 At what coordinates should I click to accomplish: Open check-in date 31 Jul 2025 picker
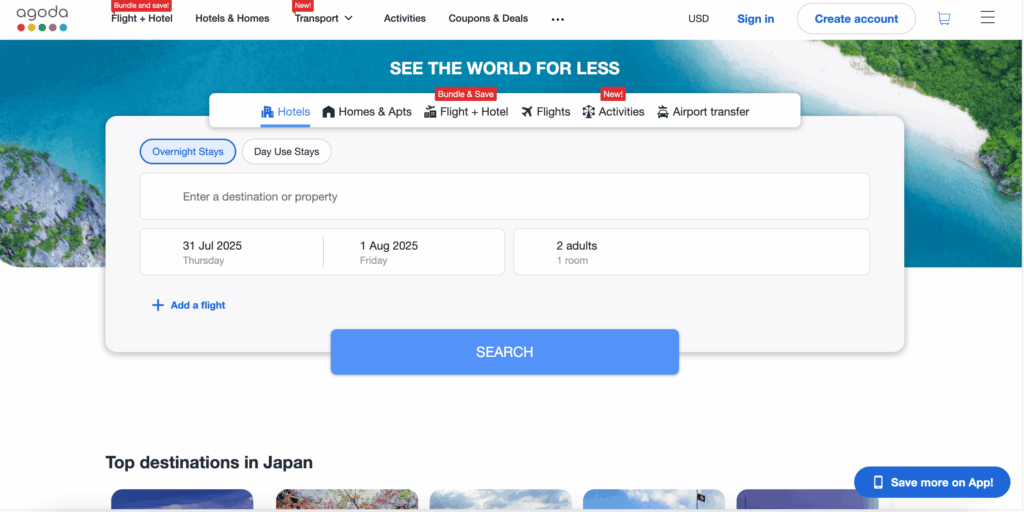point(232,252)
